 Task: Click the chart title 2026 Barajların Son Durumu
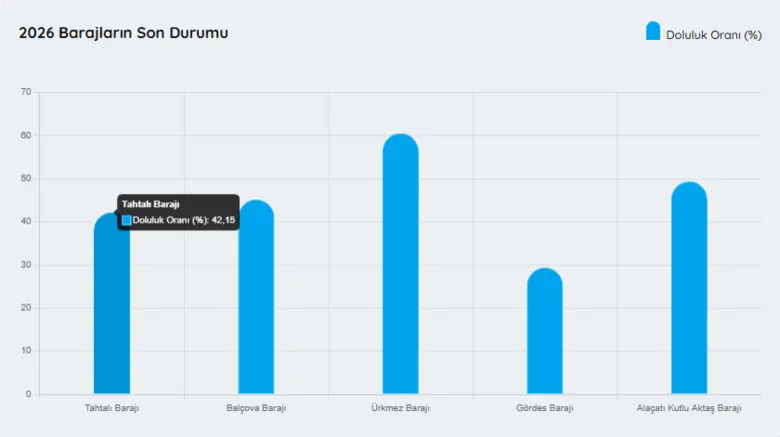click(x=123, y=33)
